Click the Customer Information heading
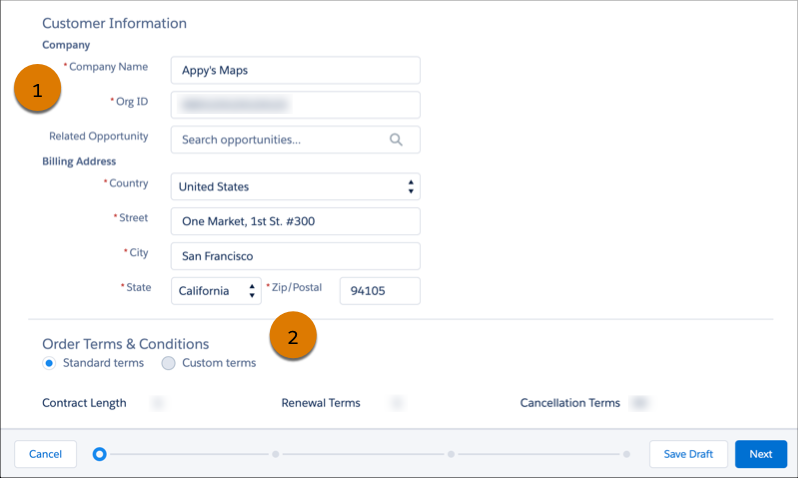 [x=115, y=23]
